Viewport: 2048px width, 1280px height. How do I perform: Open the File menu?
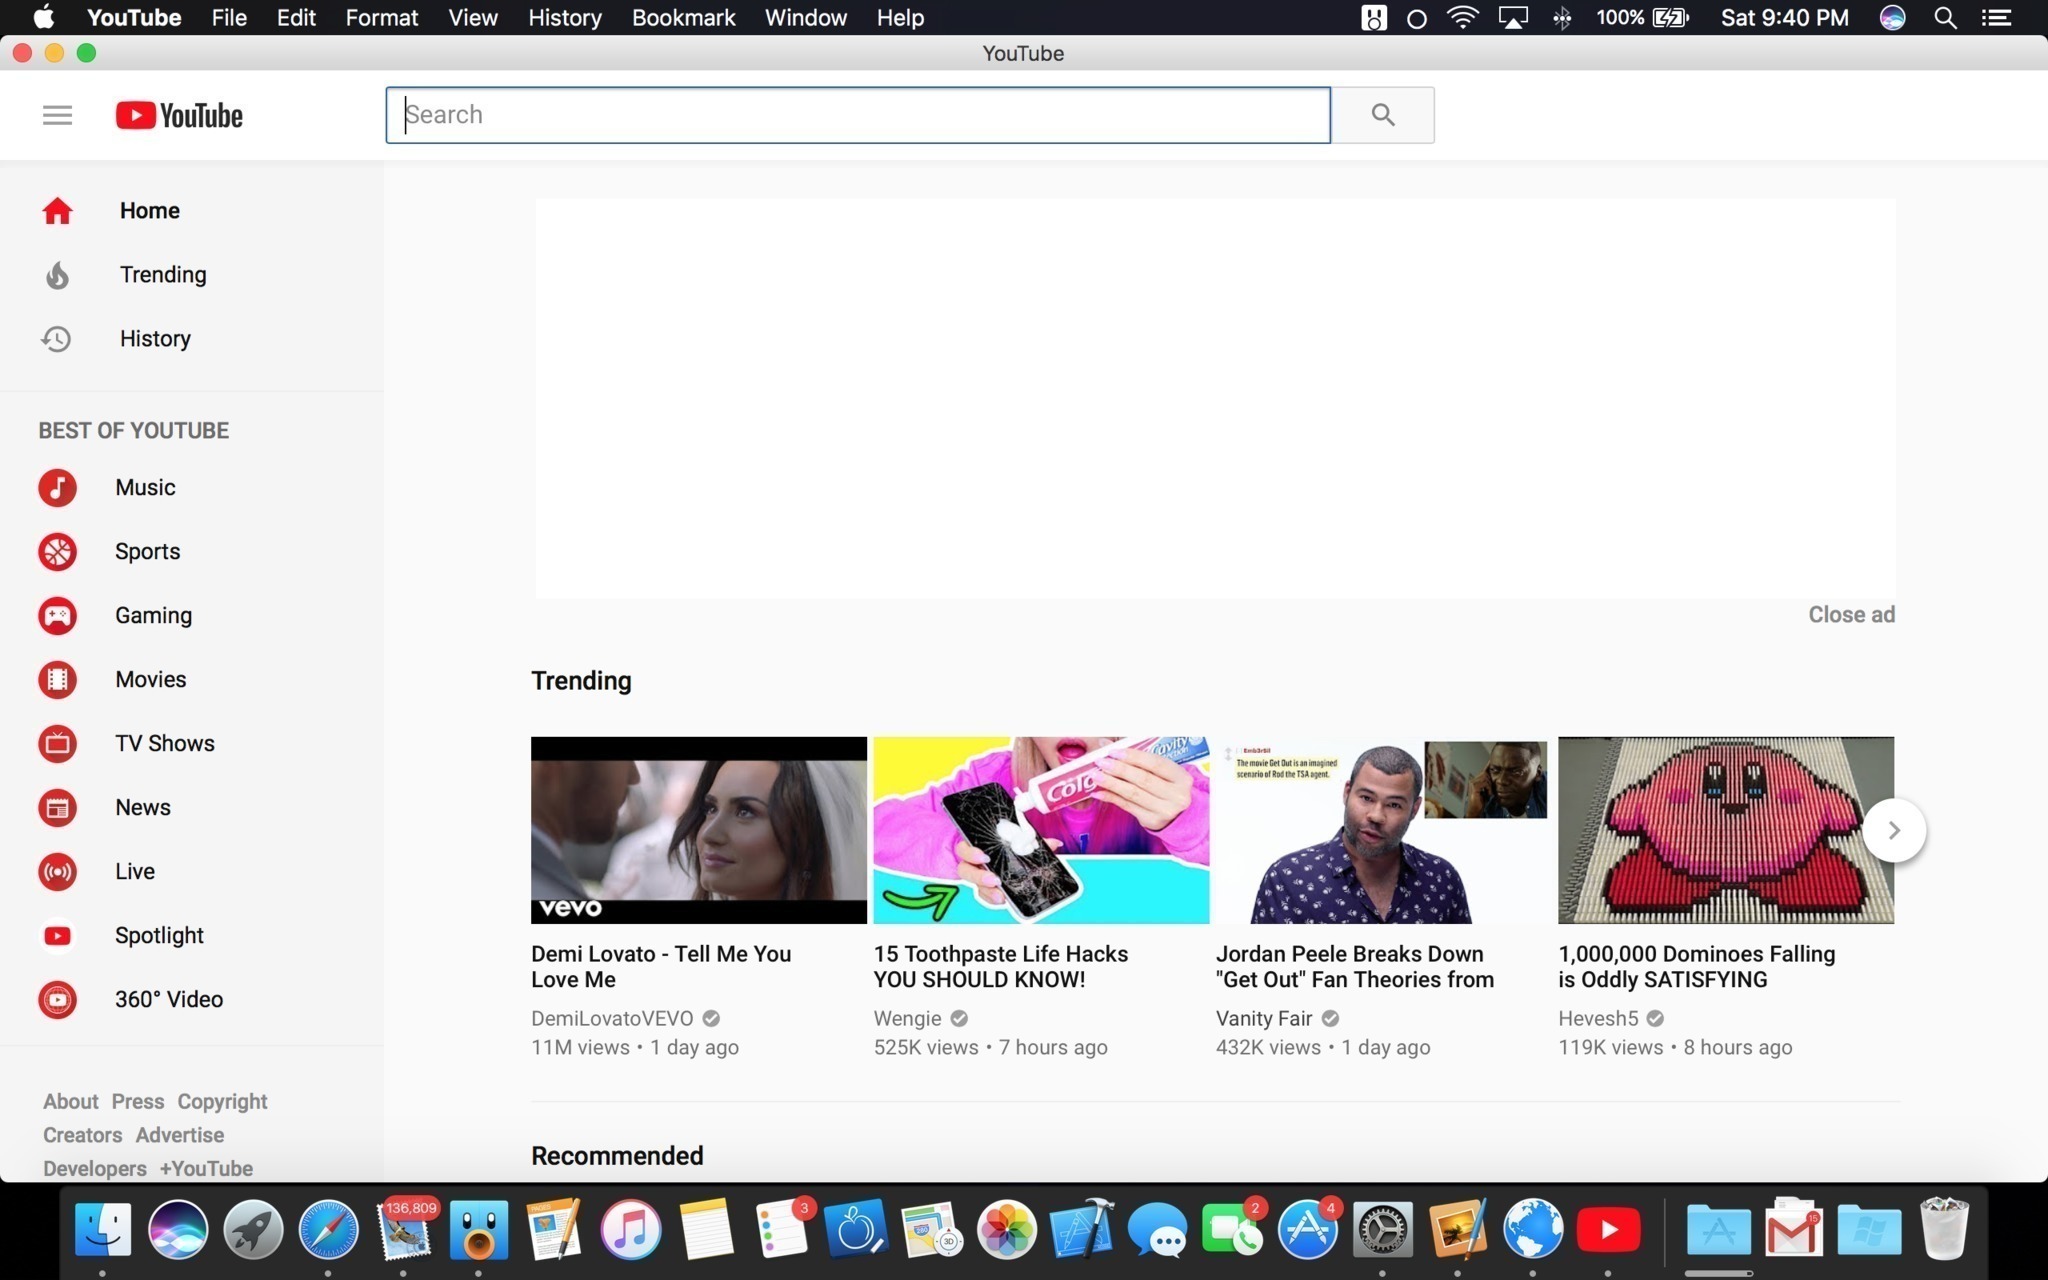point(229,18)
